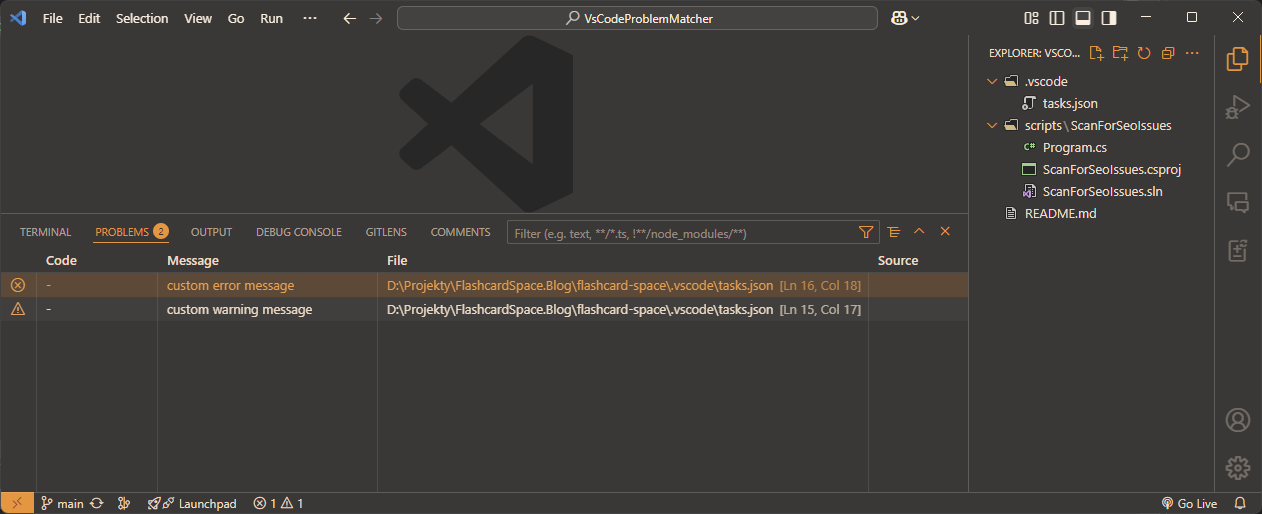Open the Explorer view in activity bar
The height and width of the screenshot is (514, 1262).
(x=1238, y=58)
